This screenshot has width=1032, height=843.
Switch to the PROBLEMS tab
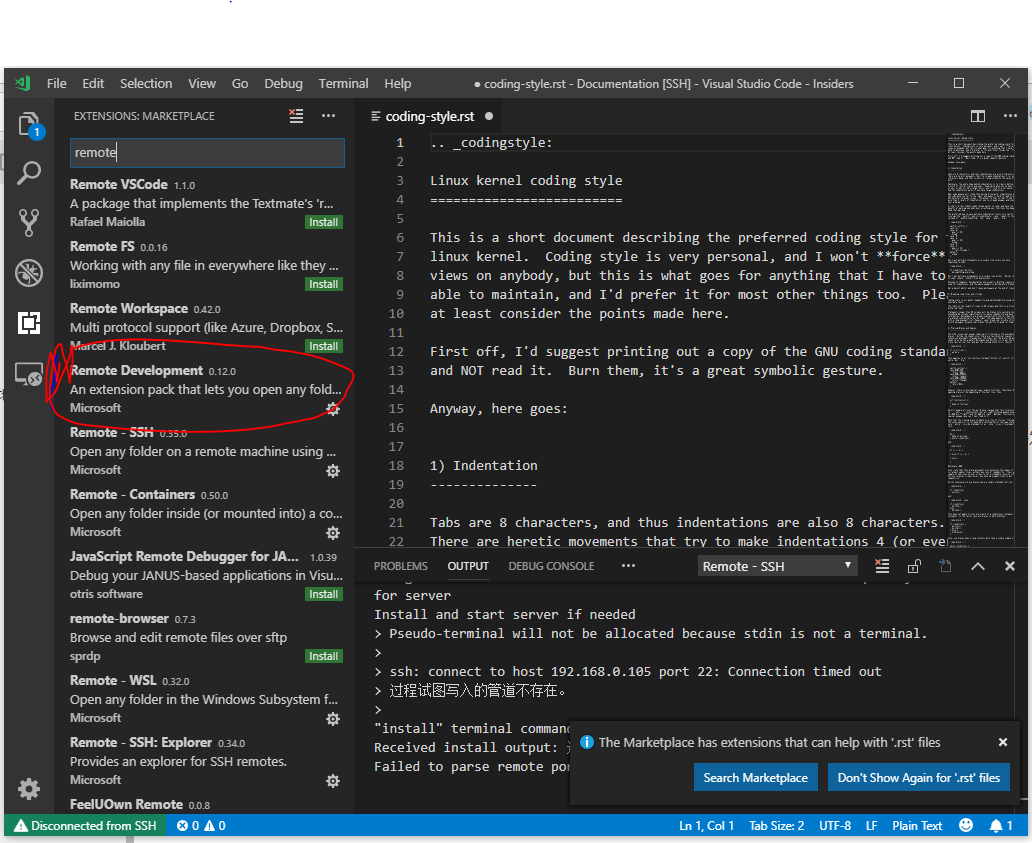400,565
